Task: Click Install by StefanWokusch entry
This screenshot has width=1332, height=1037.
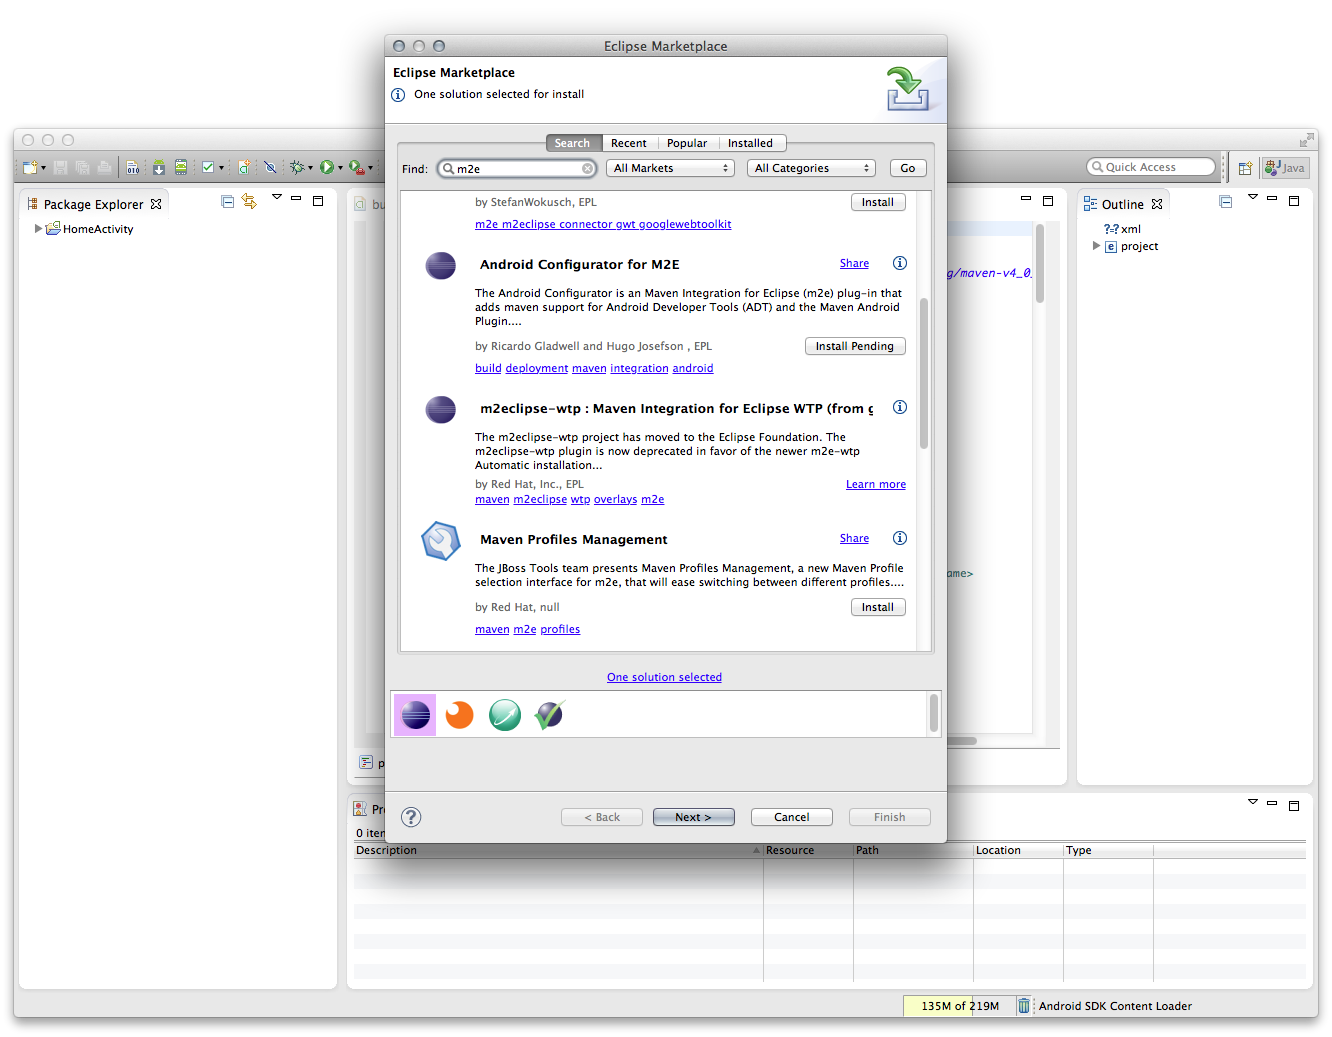Action: (x=878, y=202)
